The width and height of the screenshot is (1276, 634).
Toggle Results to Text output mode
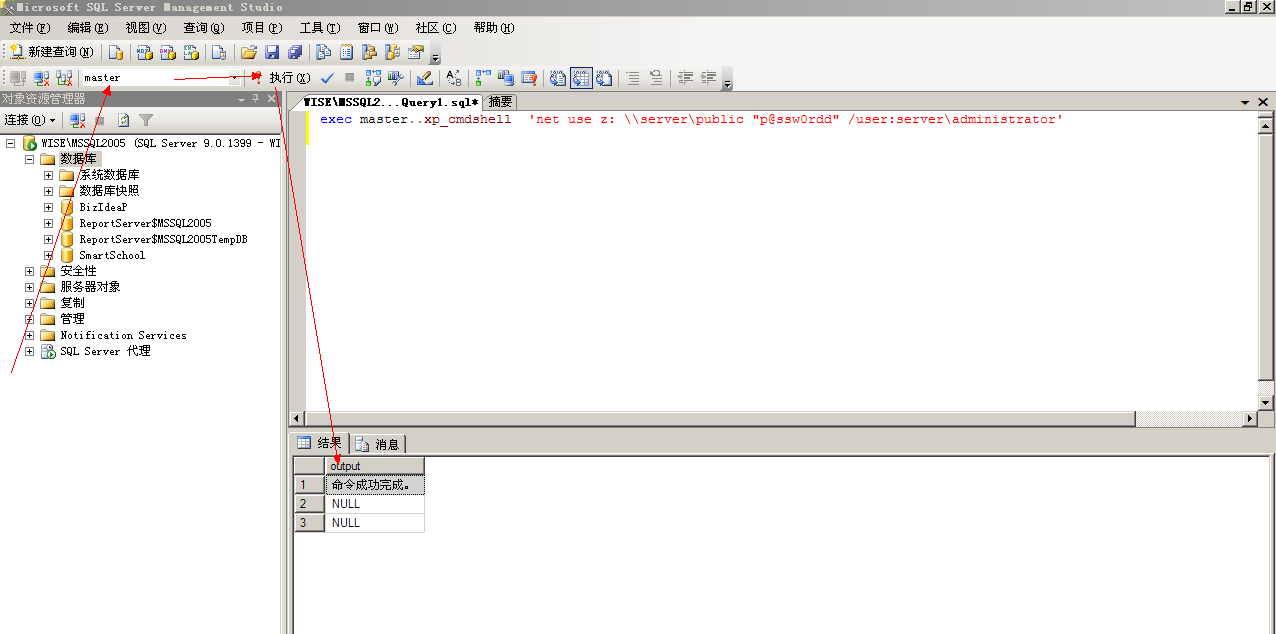point(558,78)
